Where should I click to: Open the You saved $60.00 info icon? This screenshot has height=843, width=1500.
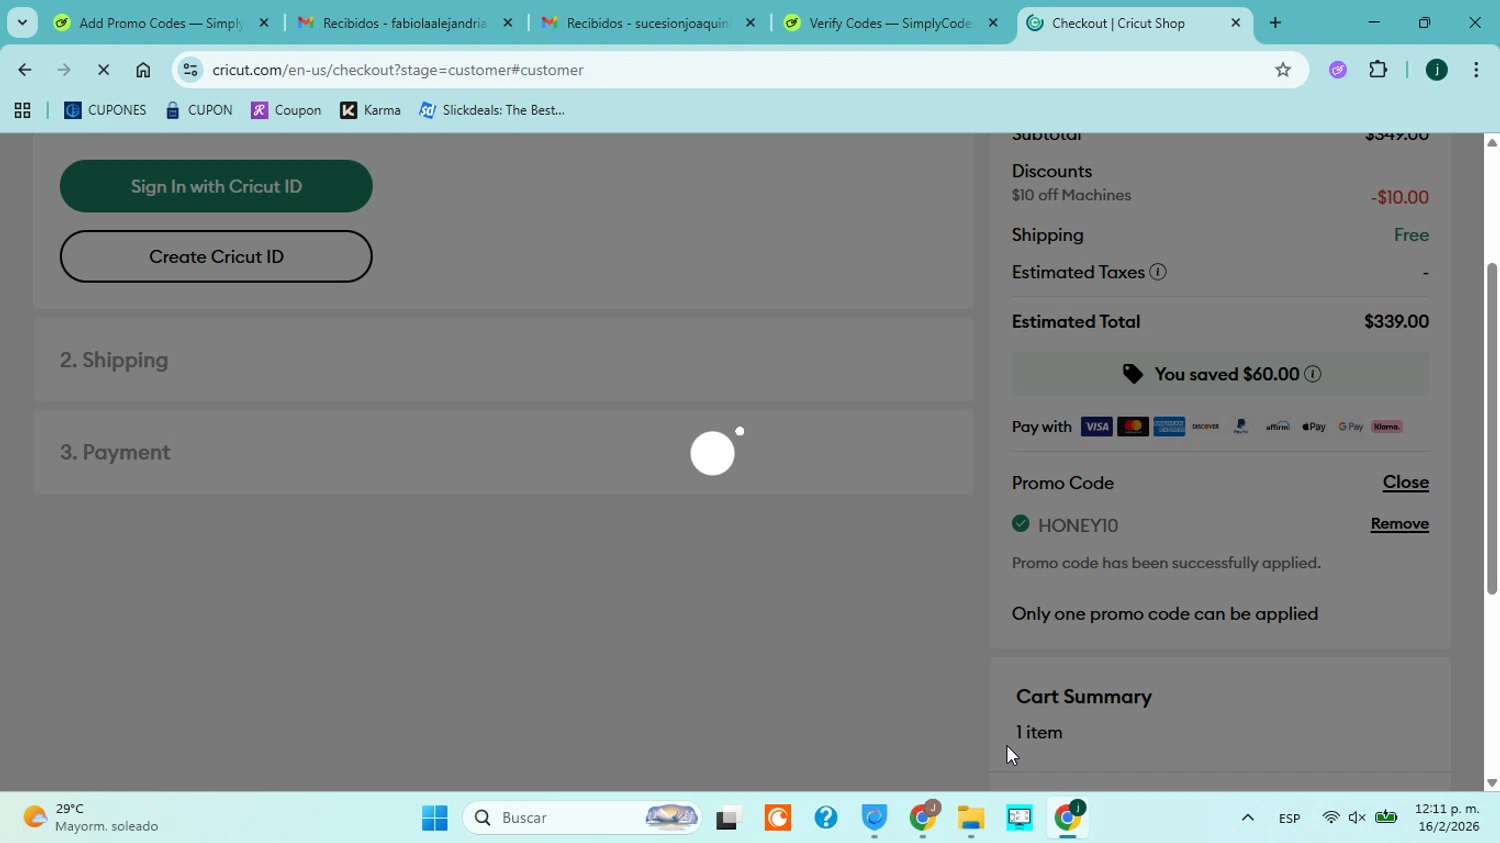coord(1313,374)
